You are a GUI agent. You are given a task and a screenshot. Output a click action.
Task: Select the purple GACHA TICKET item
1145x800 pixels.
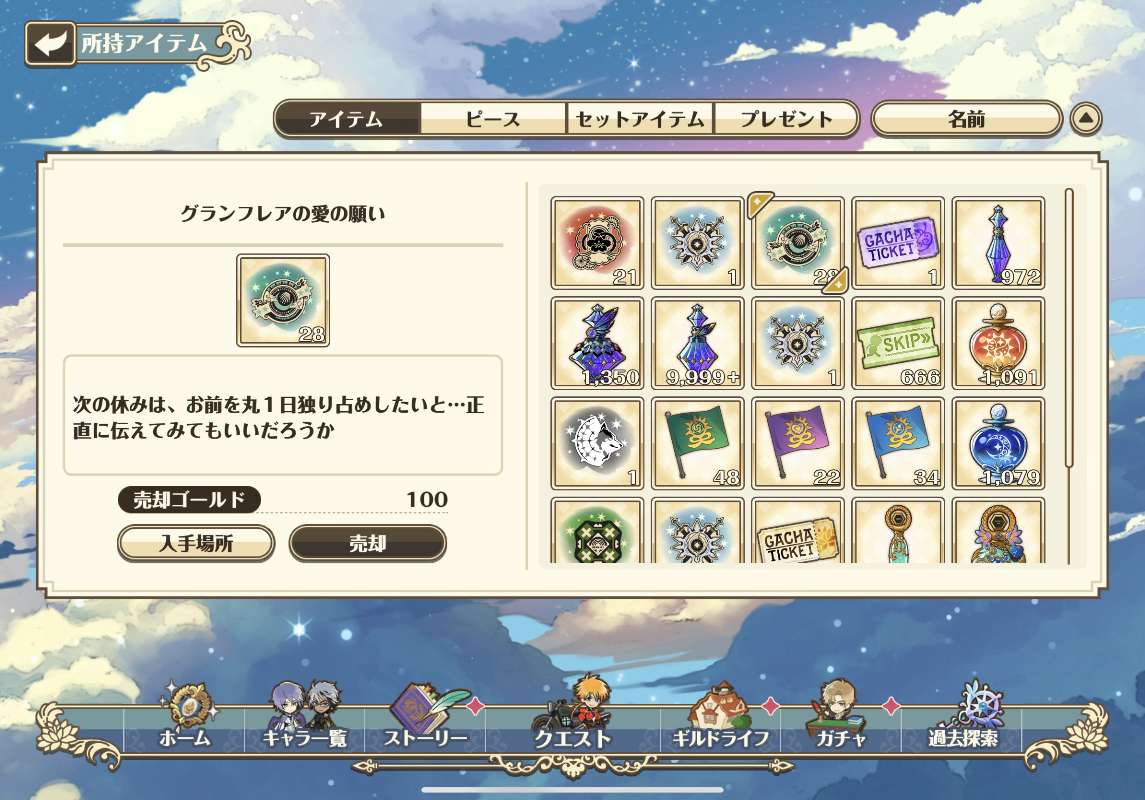point(897,243)
